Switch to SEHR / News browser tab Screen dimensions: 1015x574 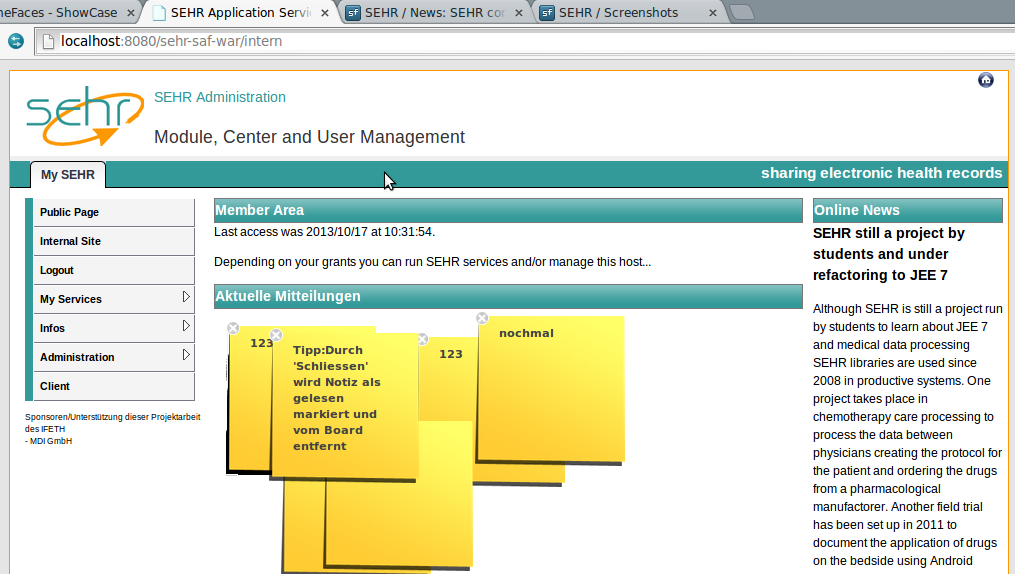tap(434, 12)
